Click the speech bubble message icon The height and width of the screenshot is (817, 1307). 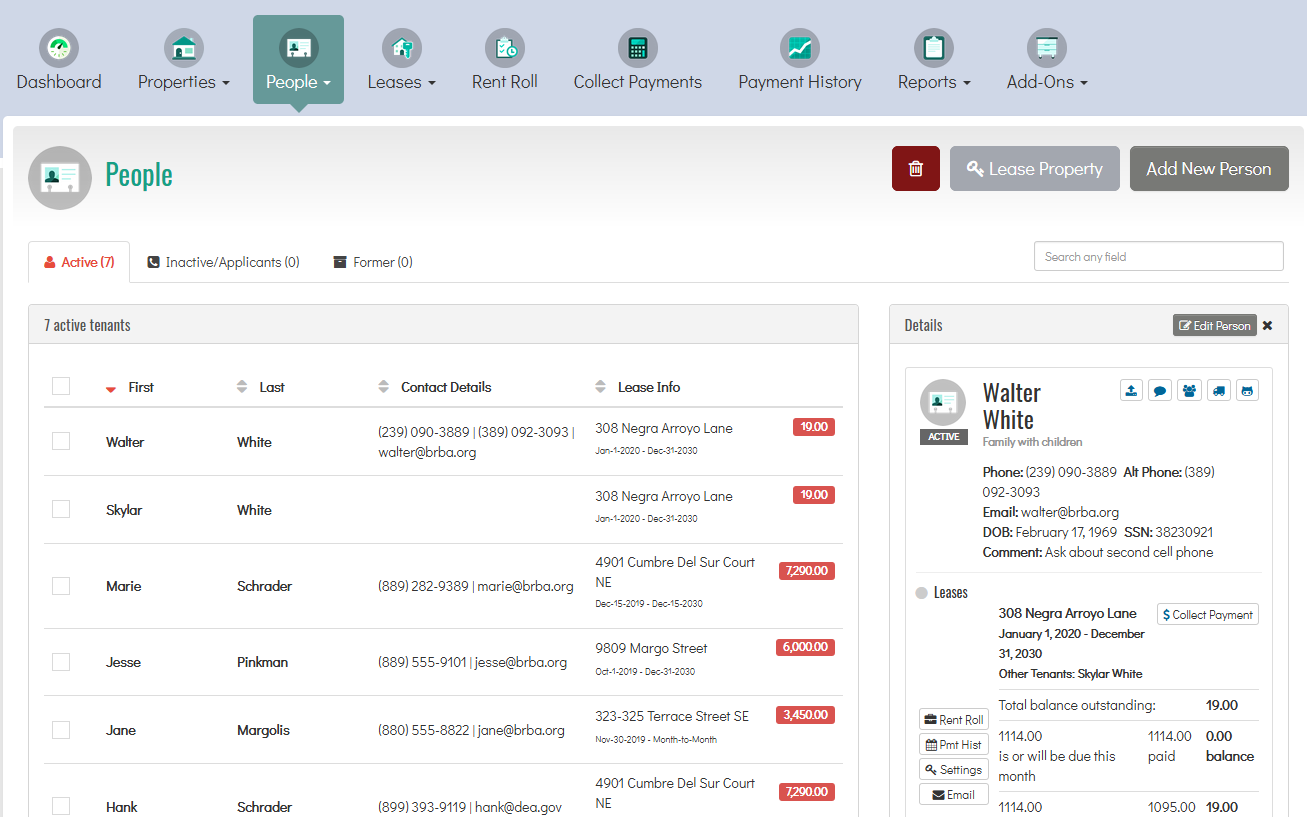click(x=1160, y=390)
